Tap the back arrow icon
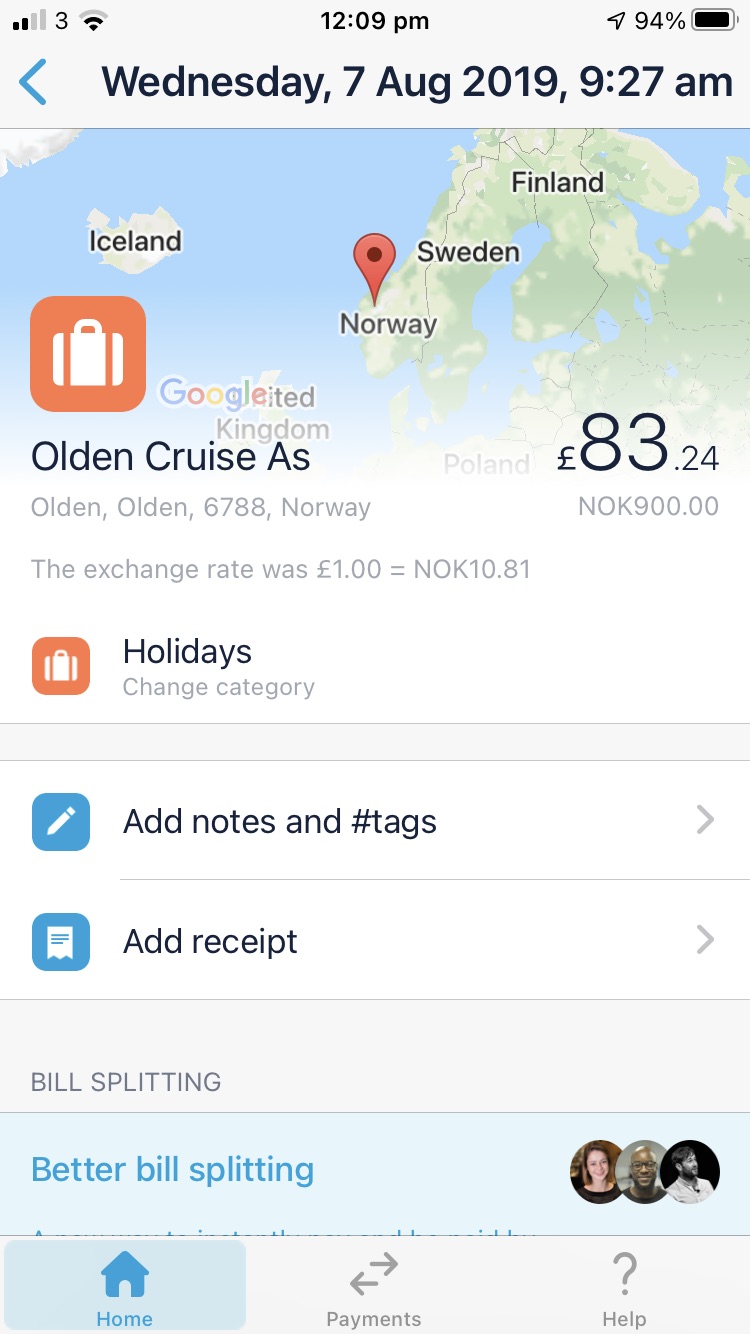Screen dimensions: 750x1334 (x=33, y=82)
